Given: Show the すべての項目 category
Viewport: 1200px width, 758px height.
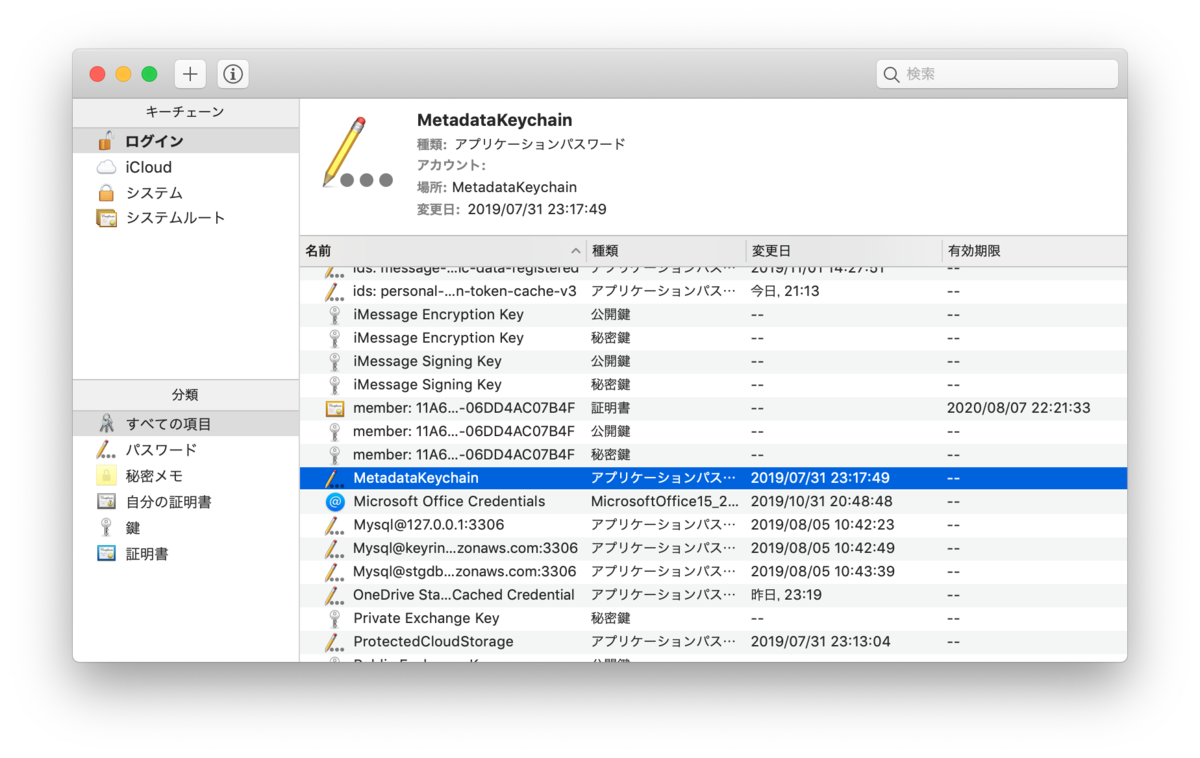Looking at the screenshot, I should click(186, 424).
